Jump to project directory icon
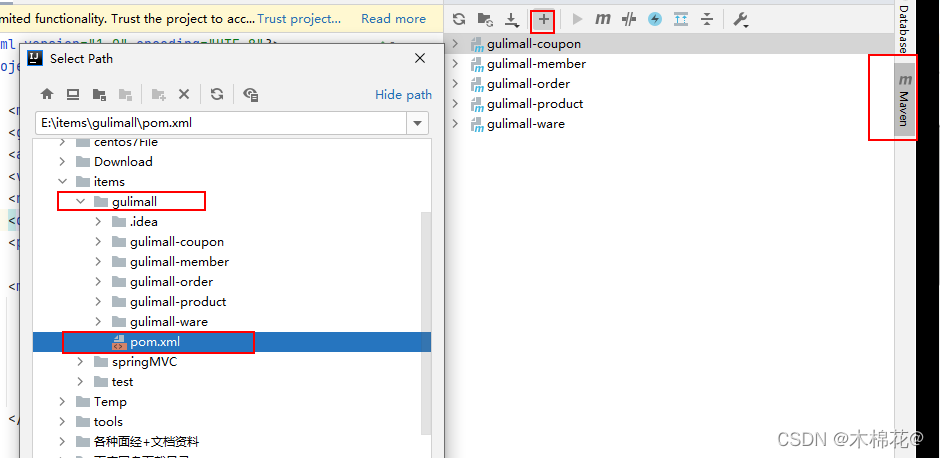The width and height of the screenshot is (940, 458). 100,94
